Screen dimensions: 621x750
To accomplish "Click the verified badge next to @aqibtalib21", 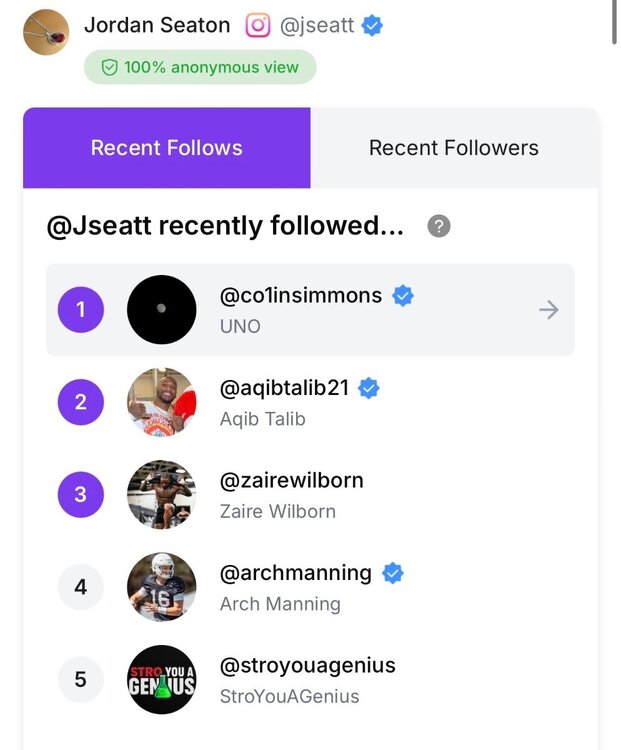I will point(369,388).
